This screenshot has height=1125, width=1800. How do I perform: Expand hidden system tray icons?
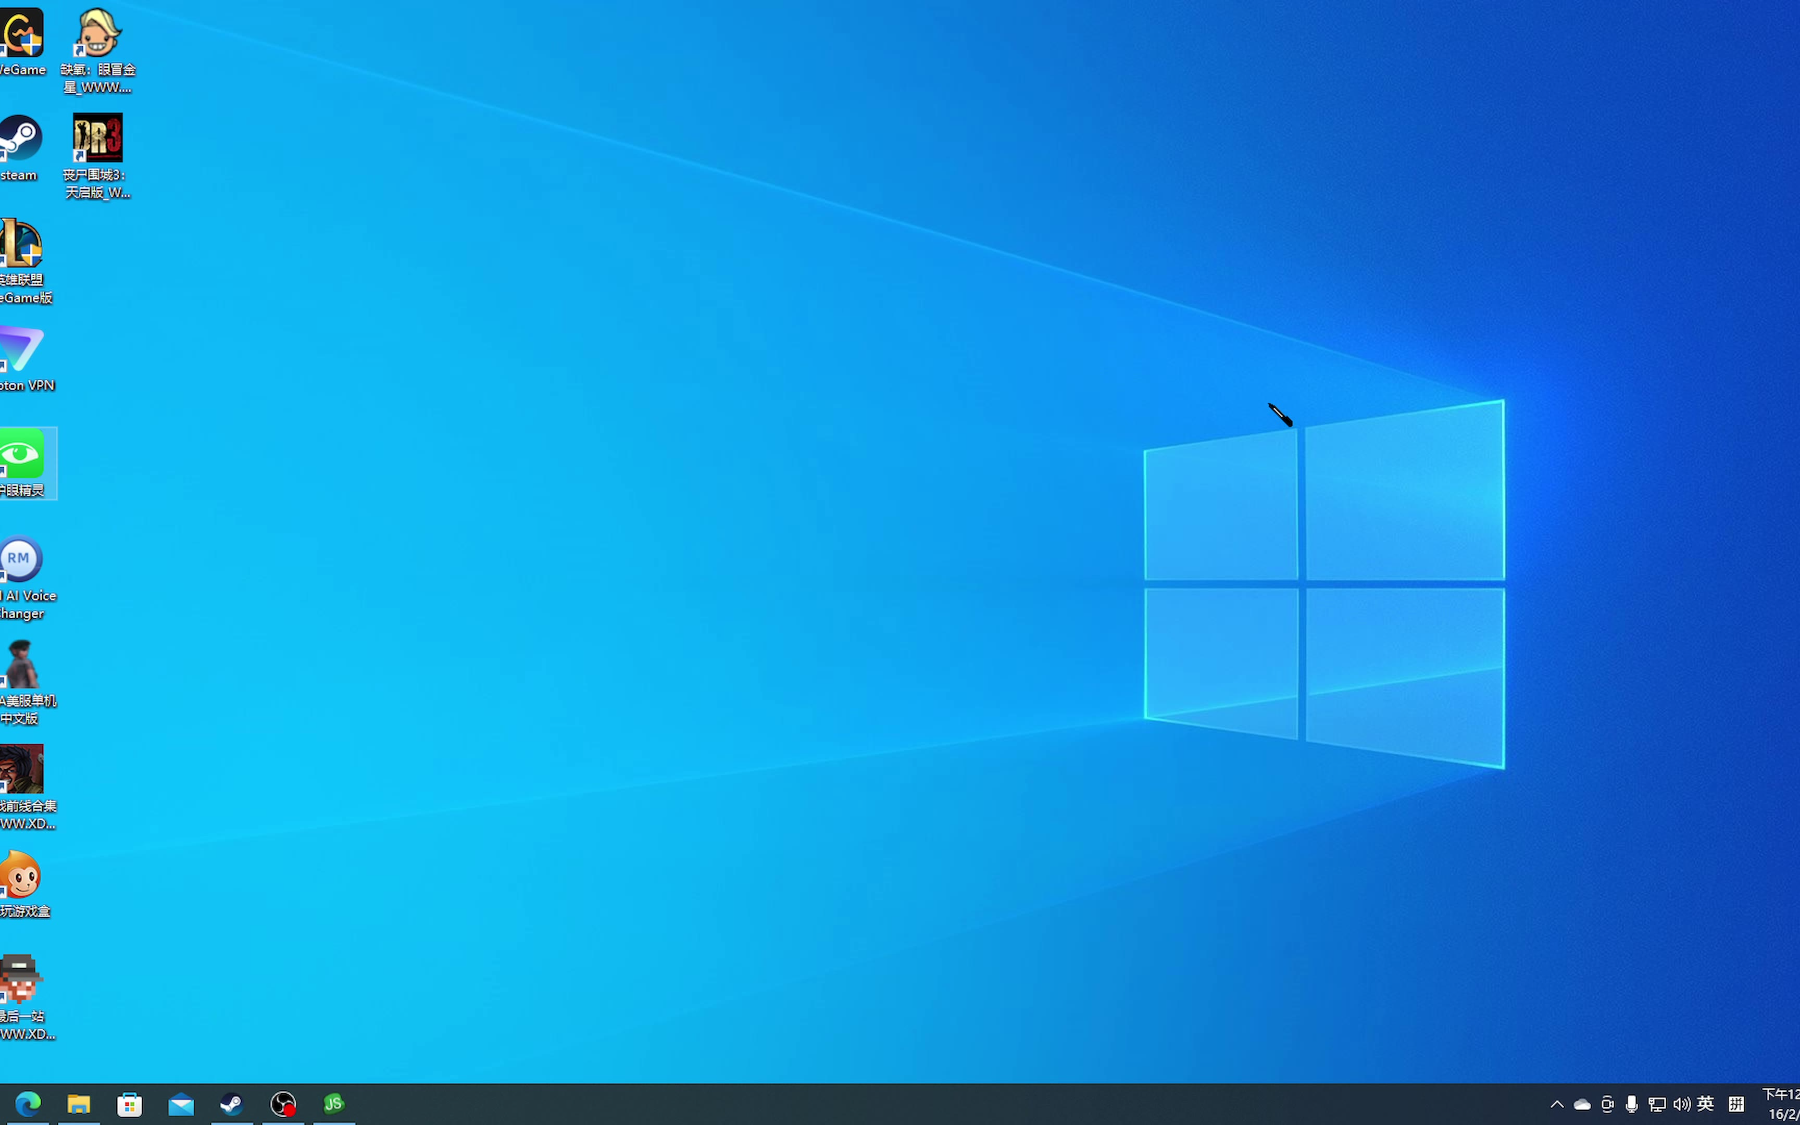[x=1557, y=1104]
